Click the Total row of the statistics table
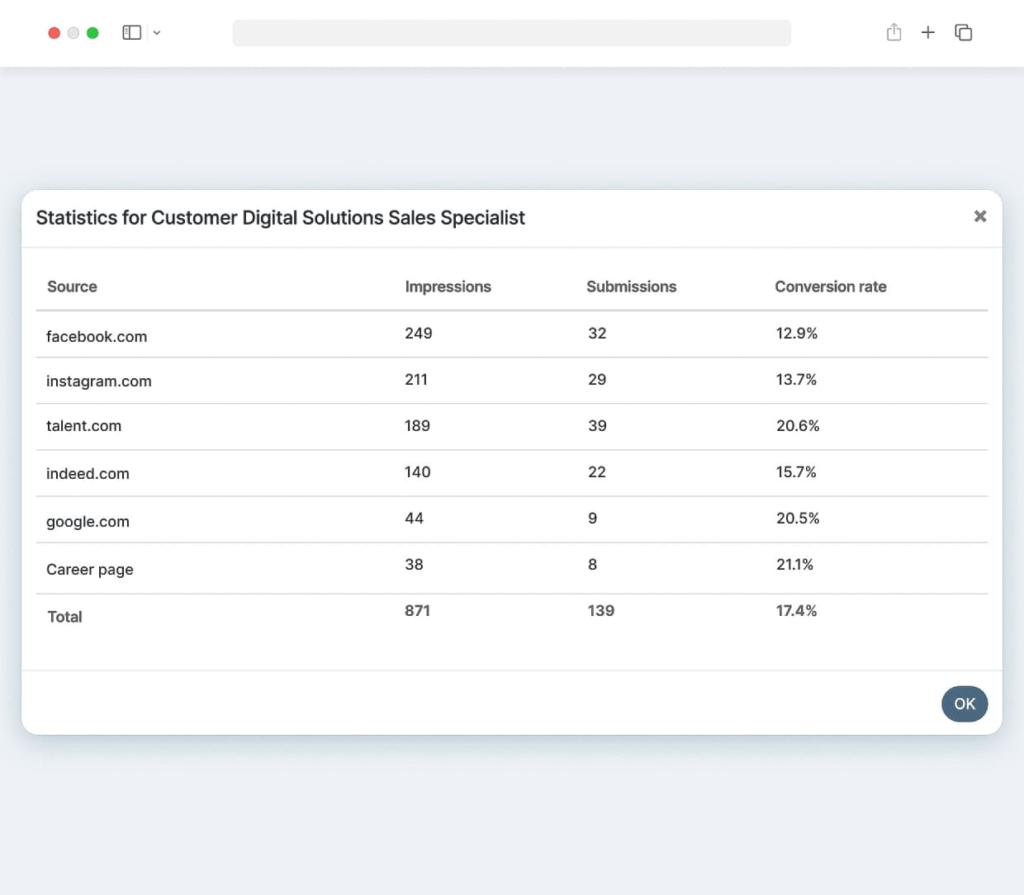This screenshot has height=895, width=1024. (64, 617)
